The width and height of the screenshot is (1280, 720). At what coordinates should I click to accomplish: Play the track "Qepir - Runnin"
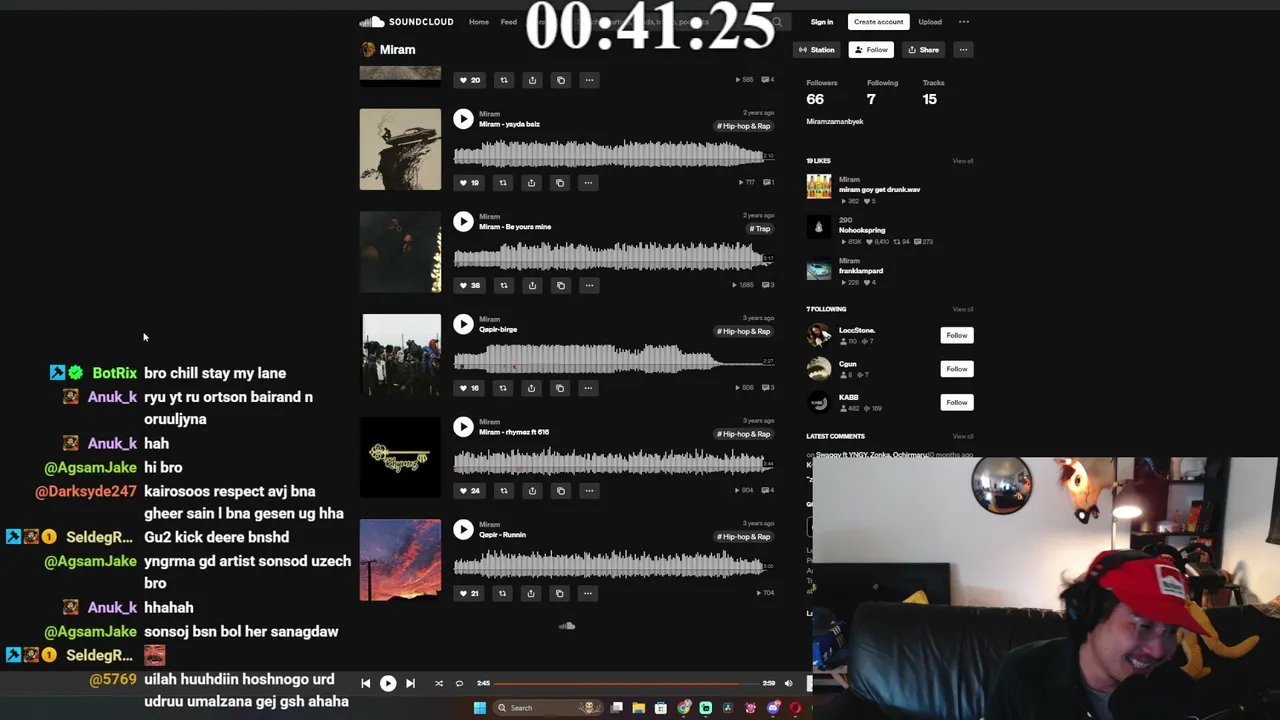[x=463, y=529]
